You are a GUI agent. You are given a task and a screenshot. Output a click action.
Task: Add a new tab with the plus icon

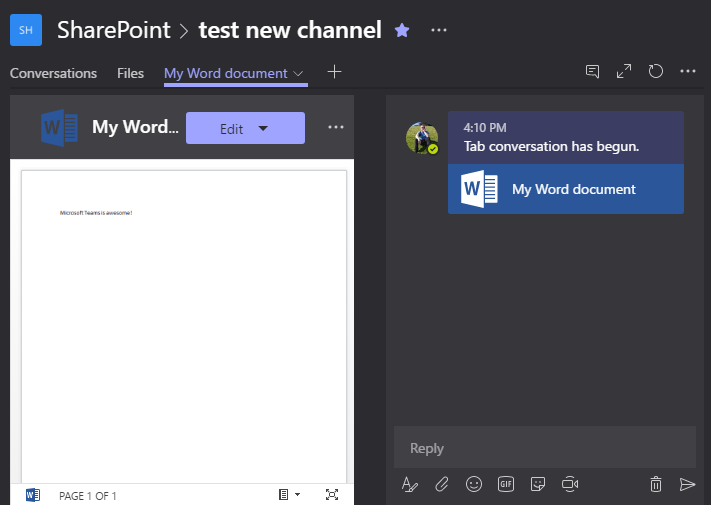[x=334, y=72]
